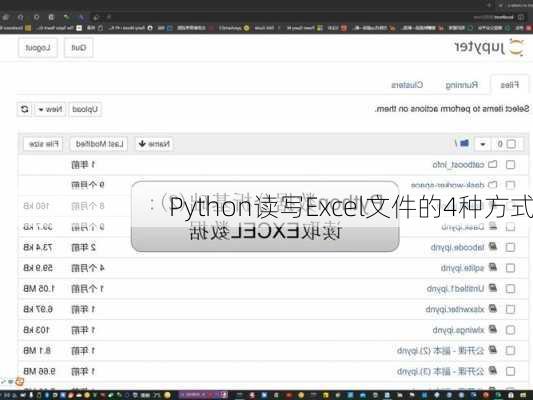
Task: Click the root folder breadcrumb icon
Action: click(464, 144)
